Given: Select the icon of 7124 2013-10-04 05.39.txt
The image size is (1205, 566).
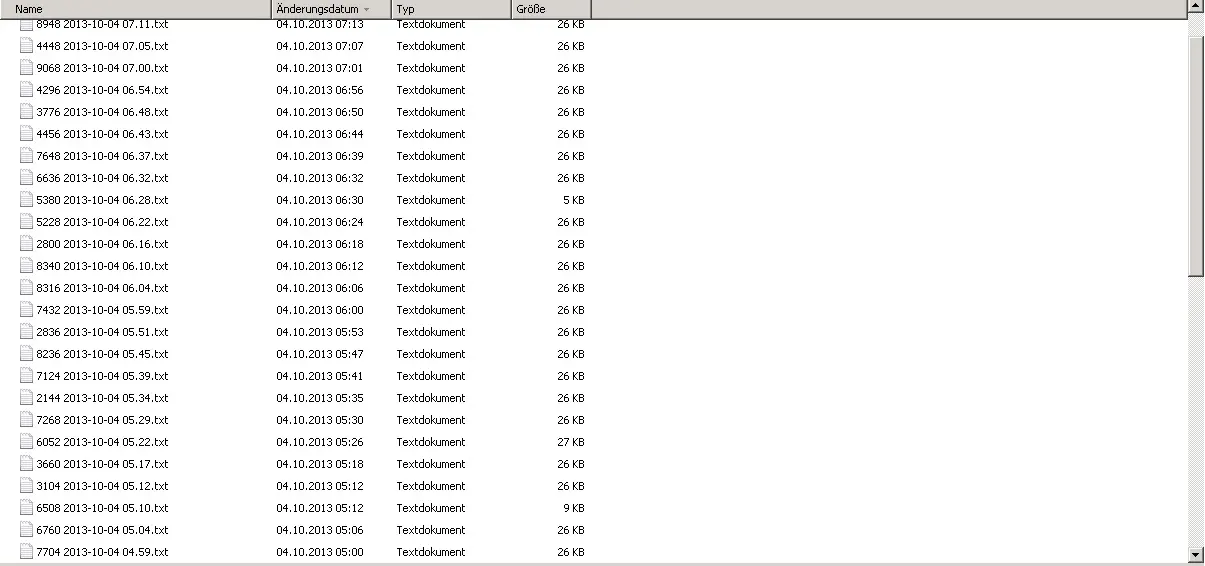Looking at the screenshot, I should point(27,376).
